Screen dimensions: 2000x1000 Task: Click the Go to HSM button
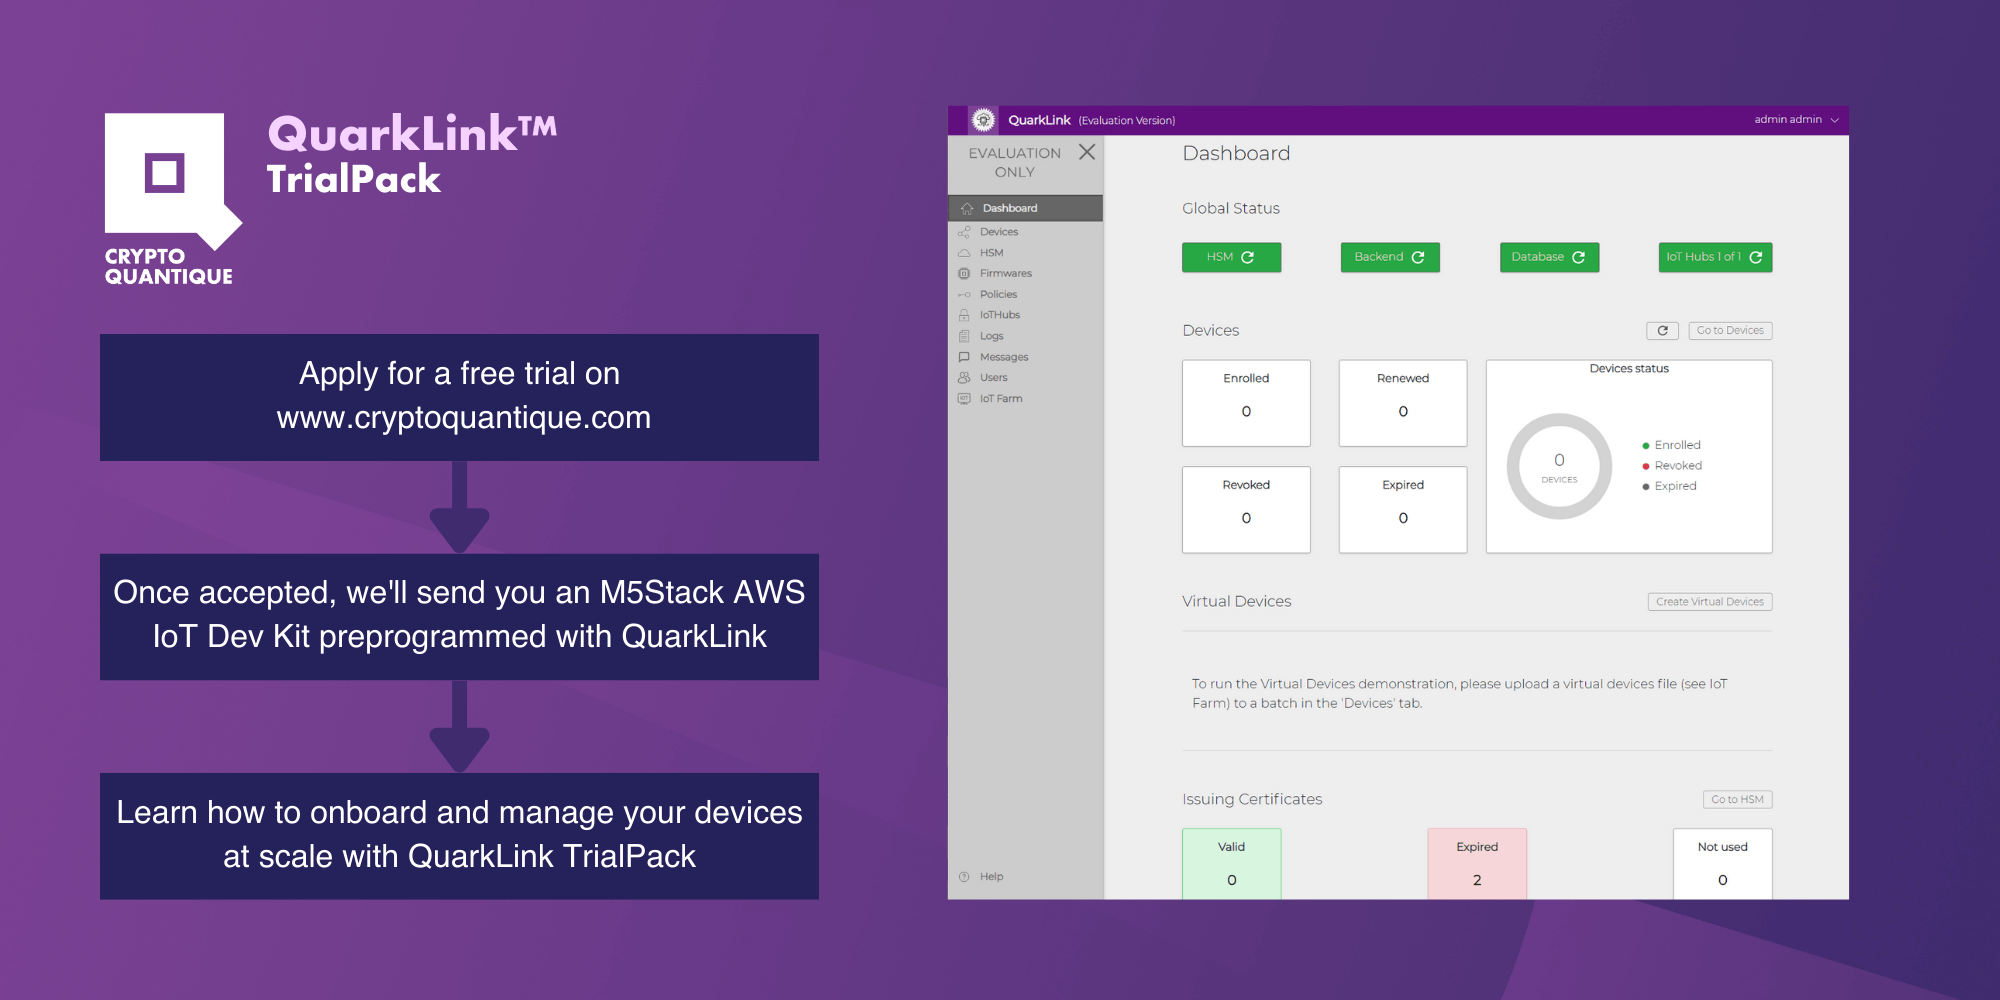click(x=1737, y=800)
